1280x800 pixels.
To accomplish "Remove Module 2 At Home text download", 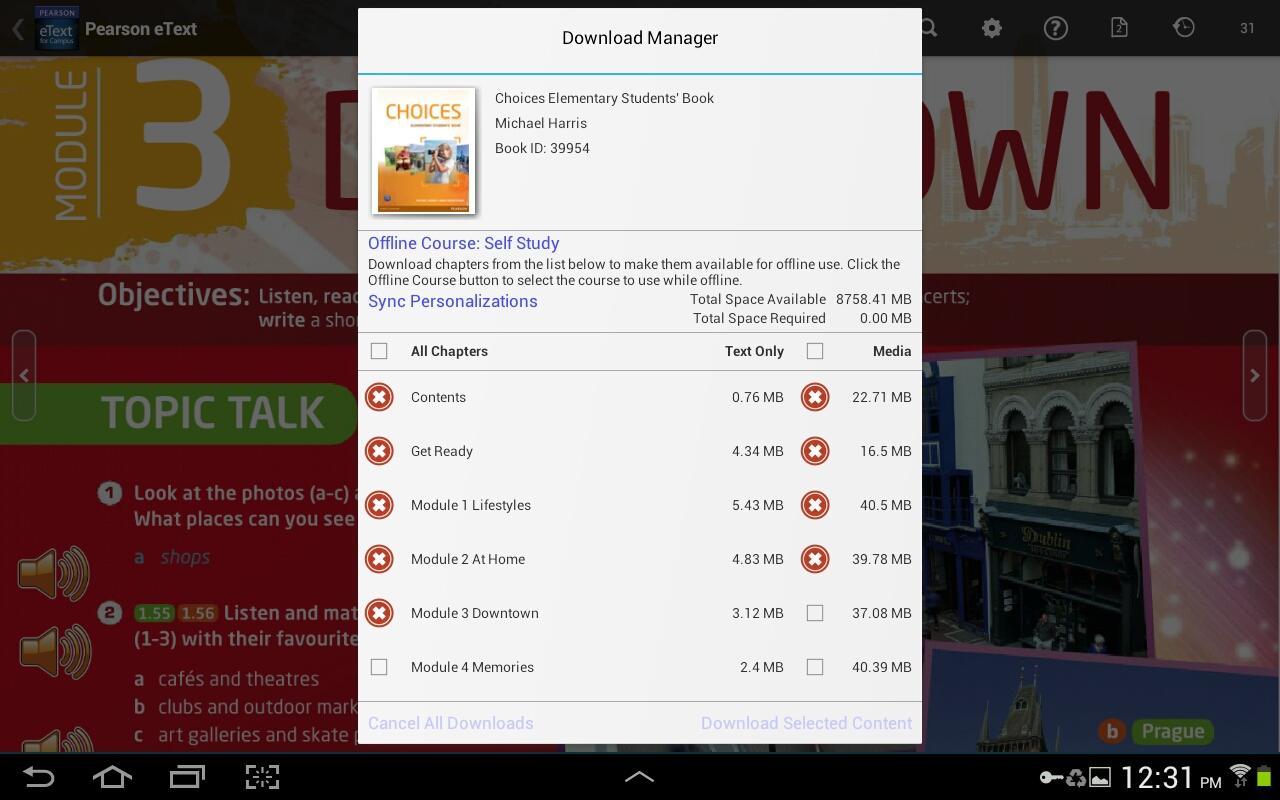I will pos(379,559).
